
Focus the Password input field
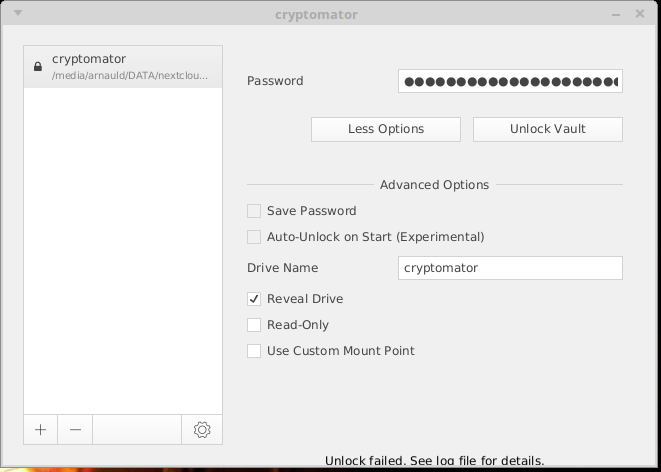[x=510, y=81]
